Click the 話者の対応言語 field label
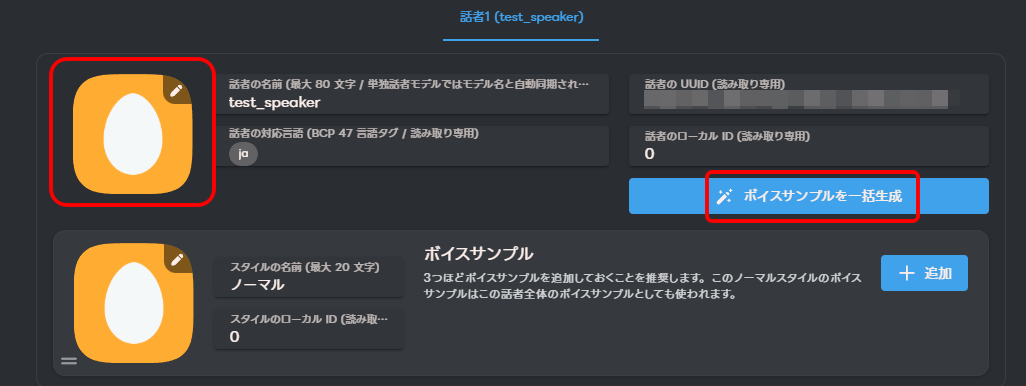The height and width of the screenshot is (386, 1026). click(354, 133)
